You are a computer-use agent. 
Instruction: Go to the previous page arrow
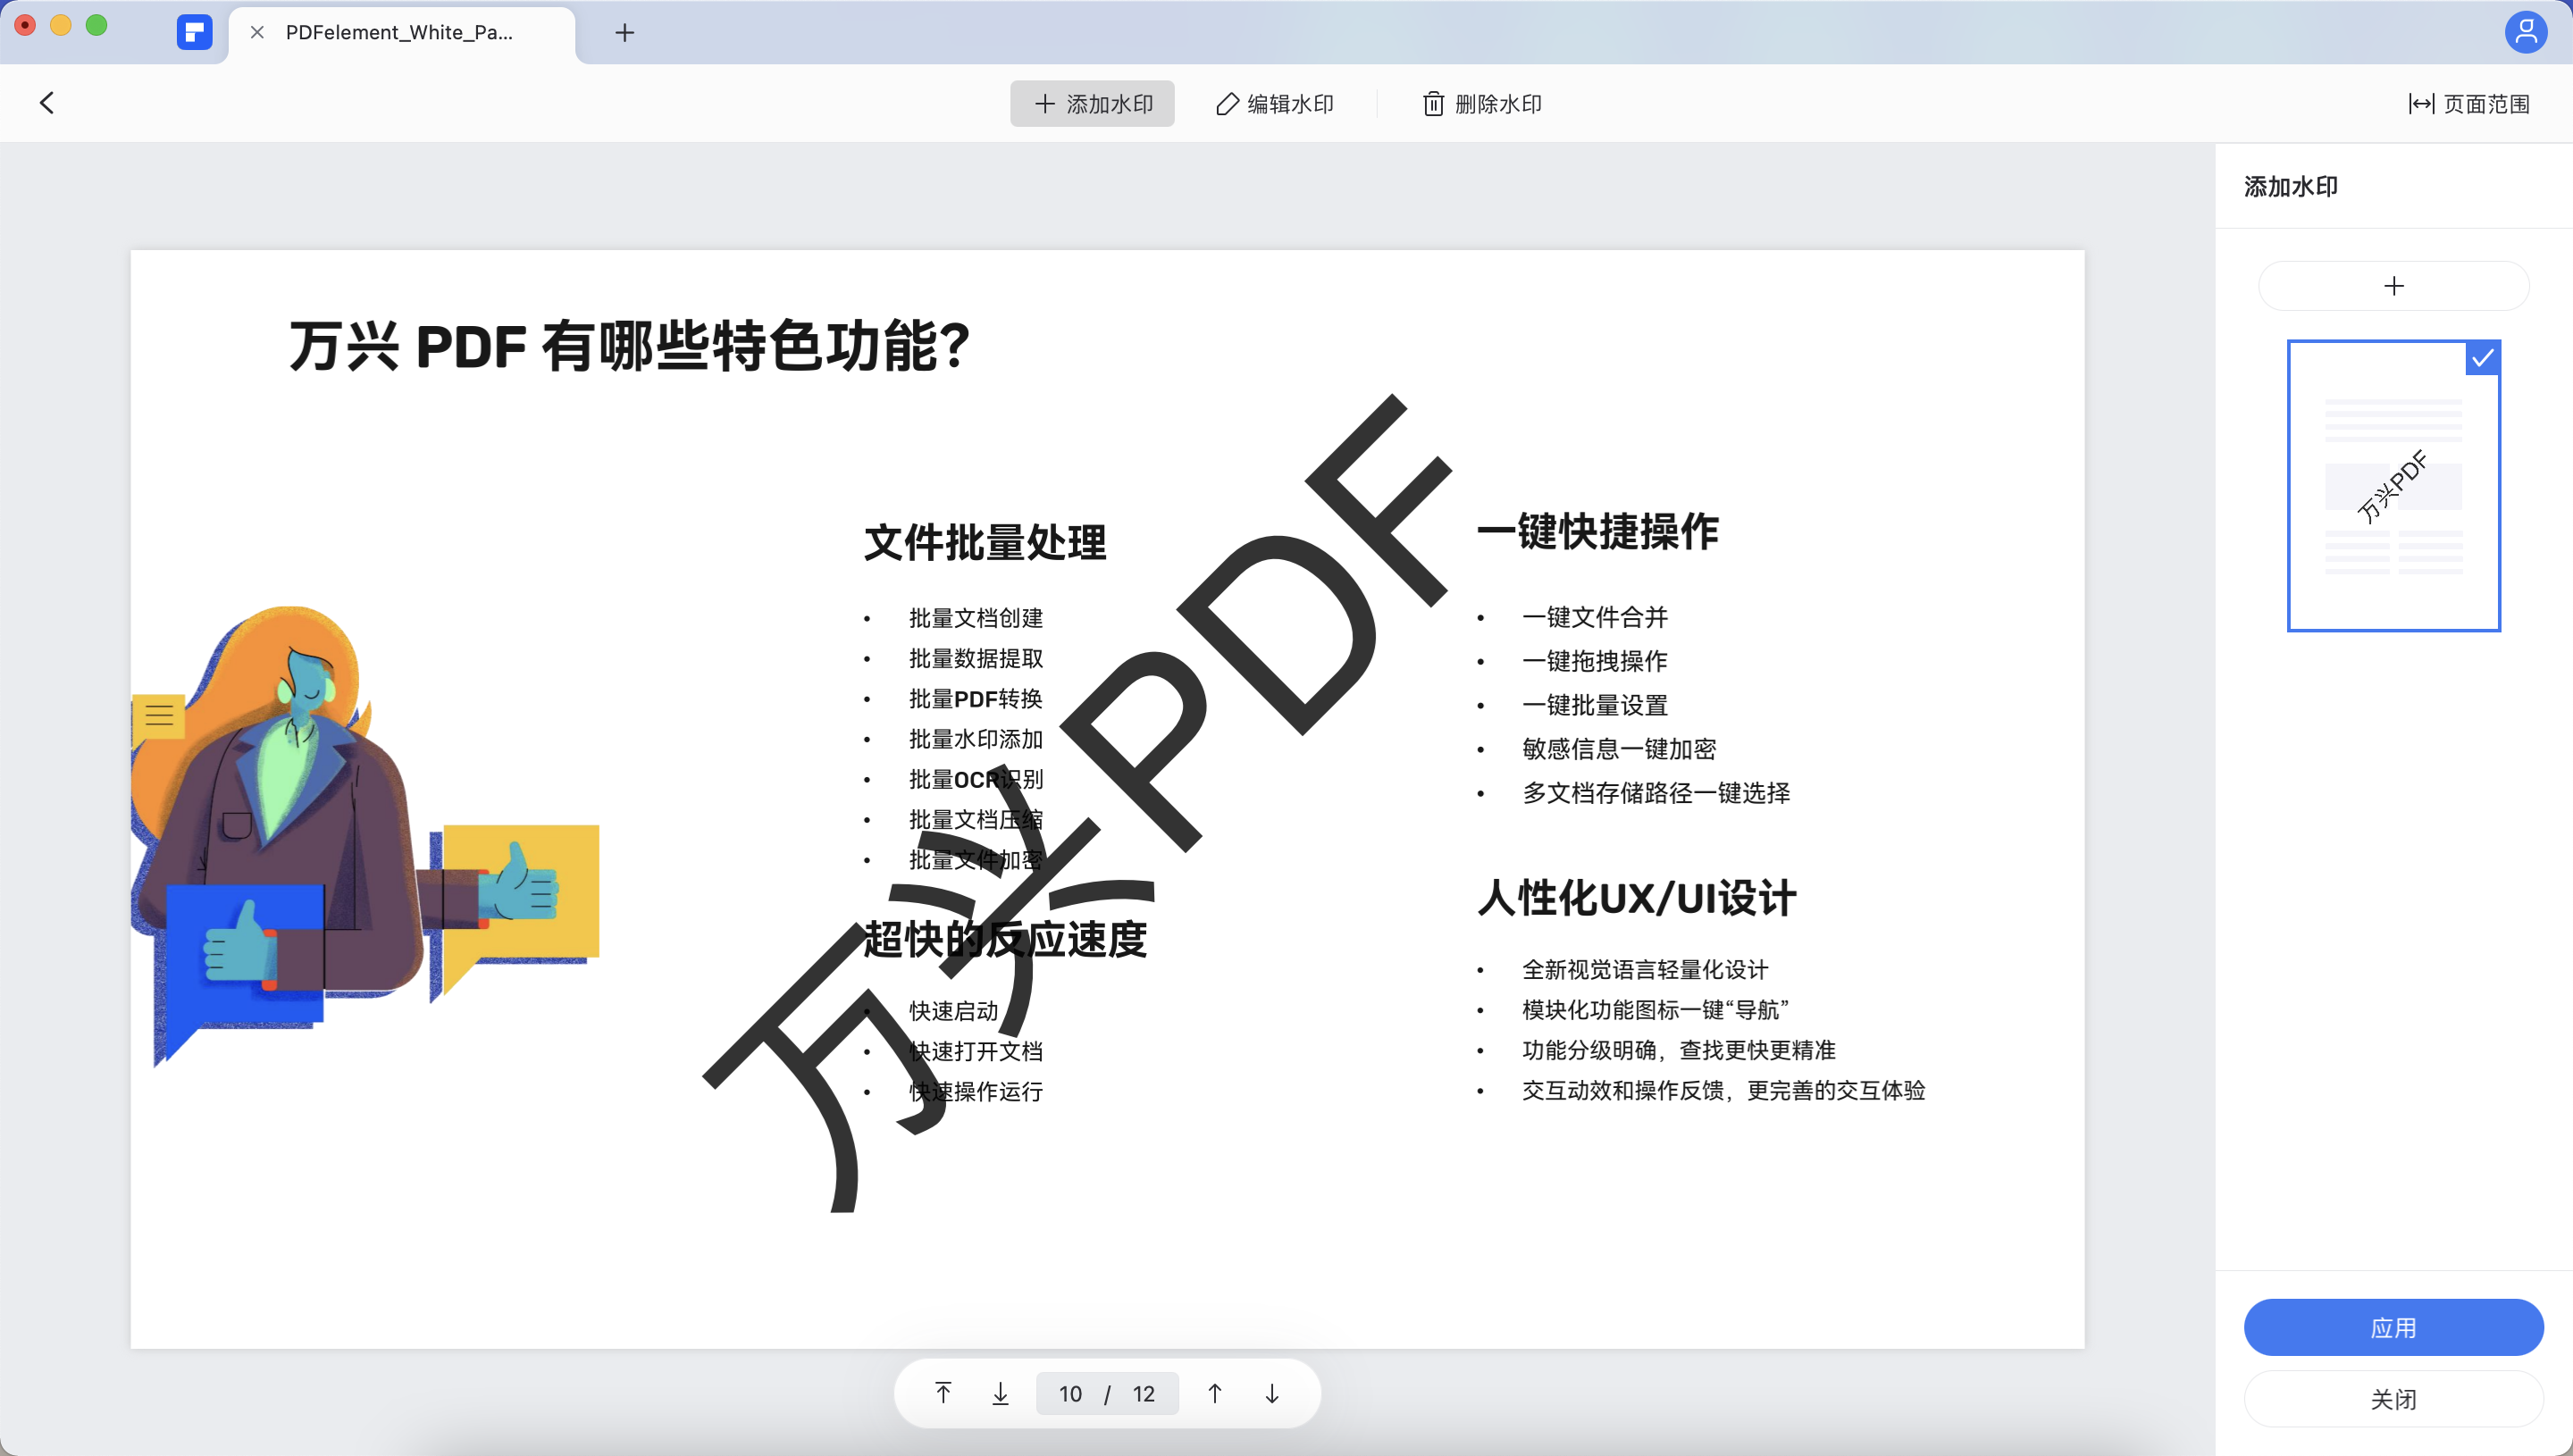pos(1214,1393)
